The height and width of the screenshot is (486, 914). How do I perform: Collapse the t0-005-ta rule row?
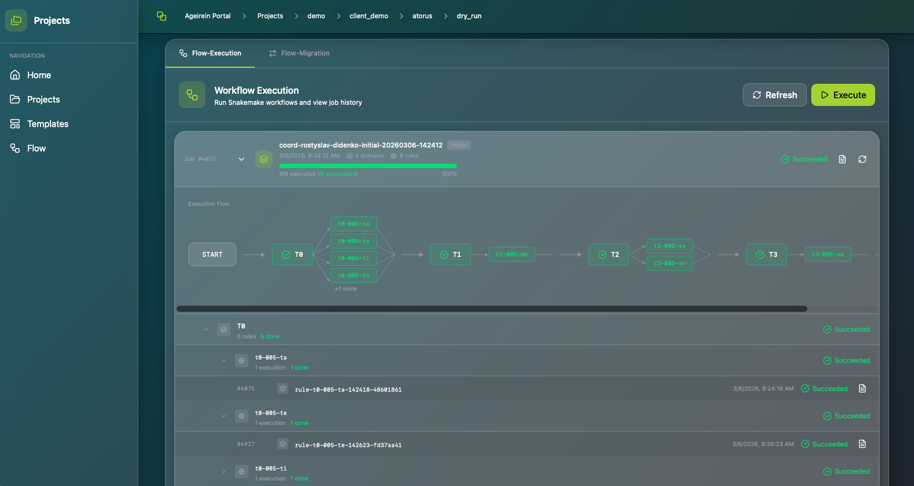(x=224, y=361)
